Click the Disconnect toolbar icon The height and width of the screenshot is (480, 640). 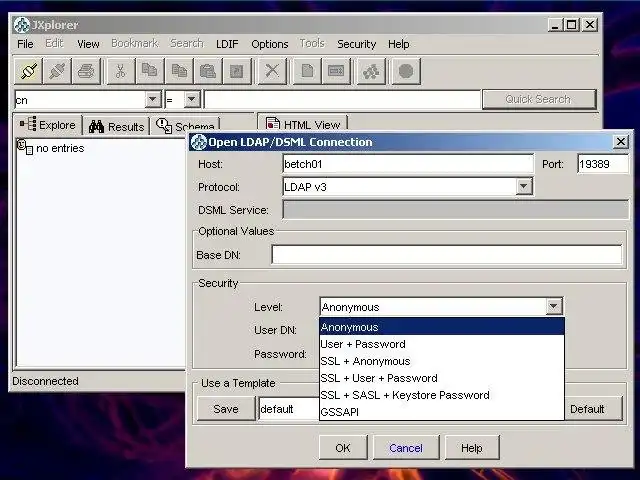pos(57,71)
